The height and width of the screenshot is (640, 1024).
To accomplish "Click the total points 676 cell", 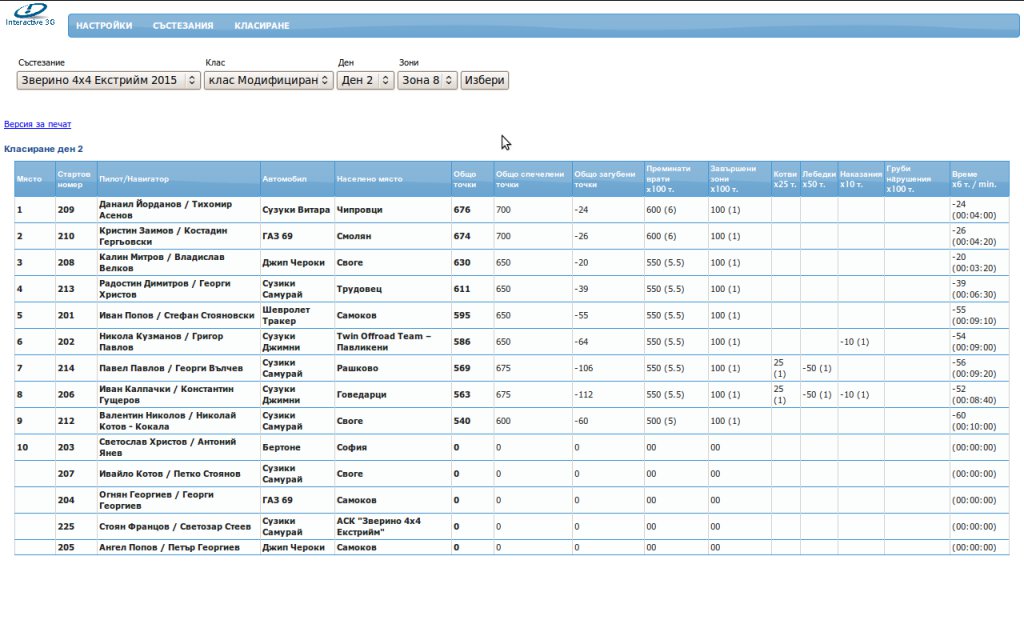I will pos(462,210).
